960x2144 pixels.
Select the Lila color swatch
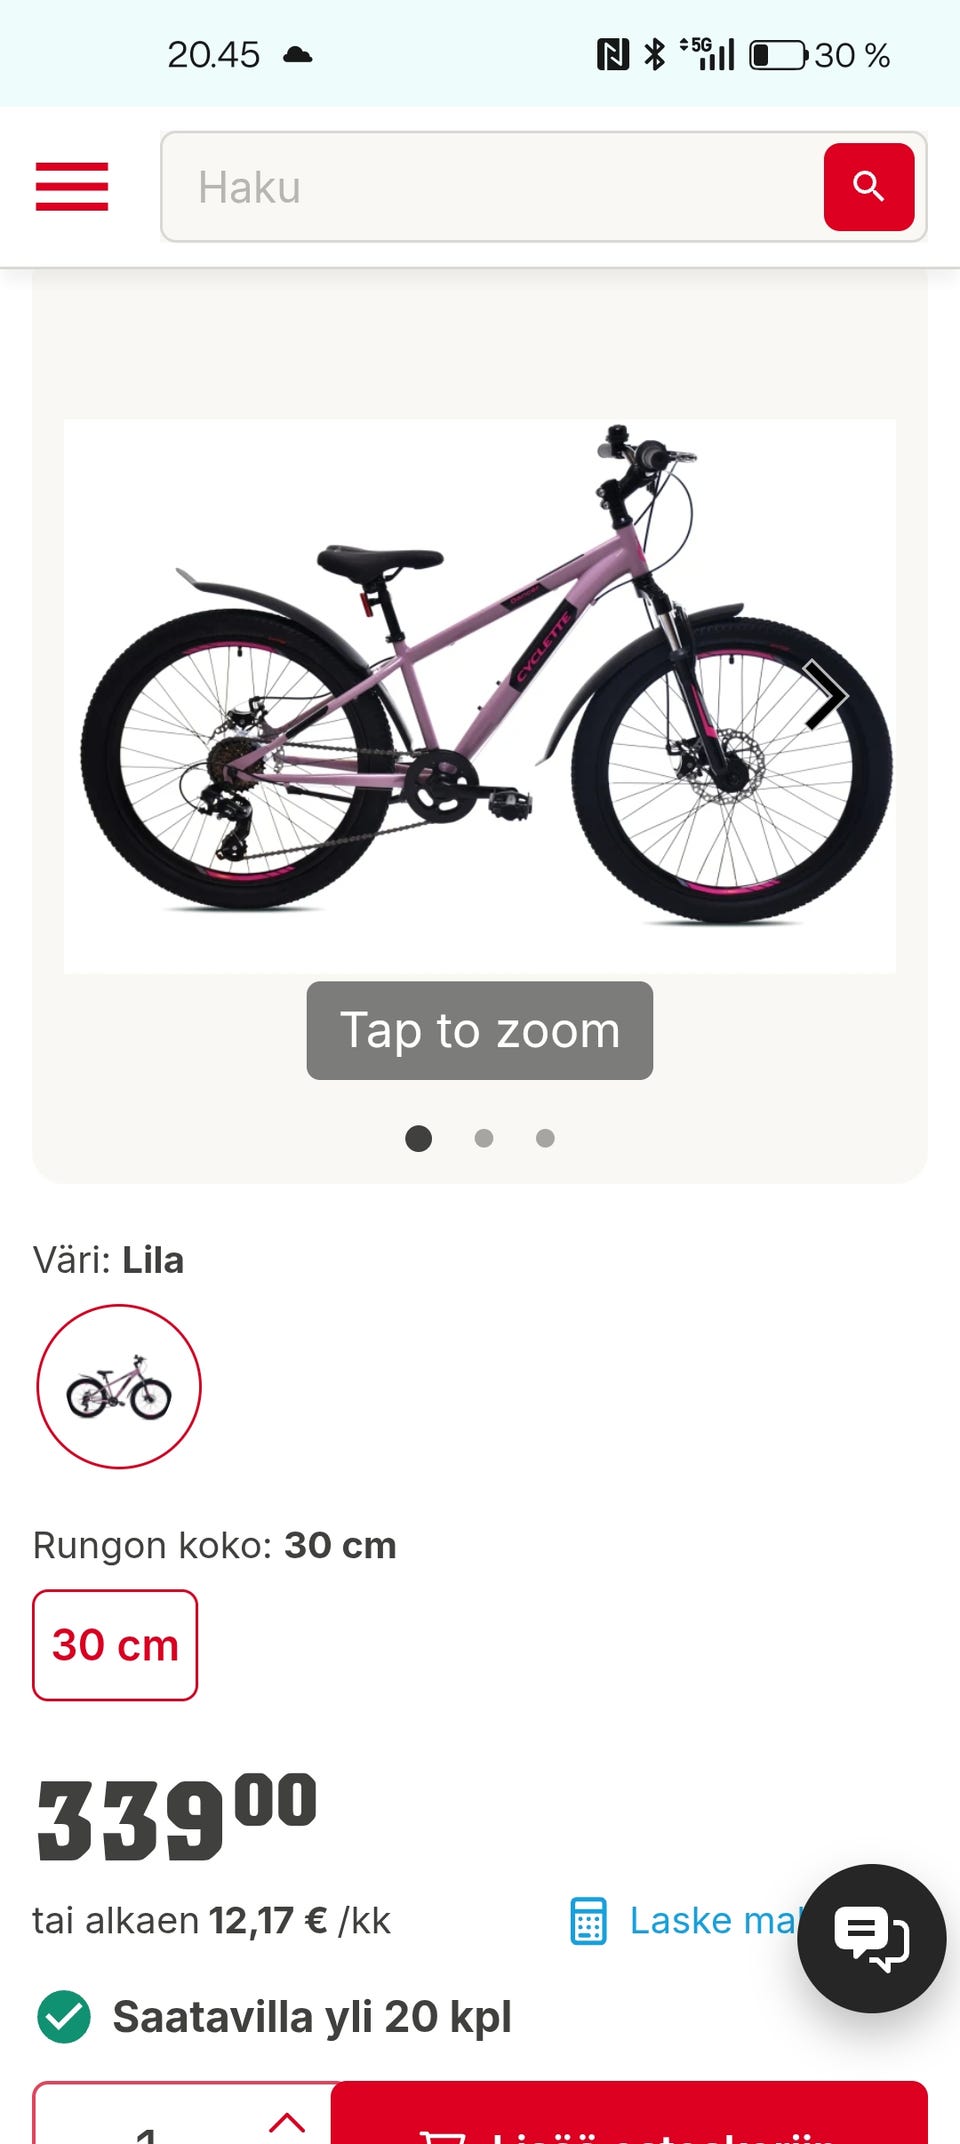[119, 1386]
